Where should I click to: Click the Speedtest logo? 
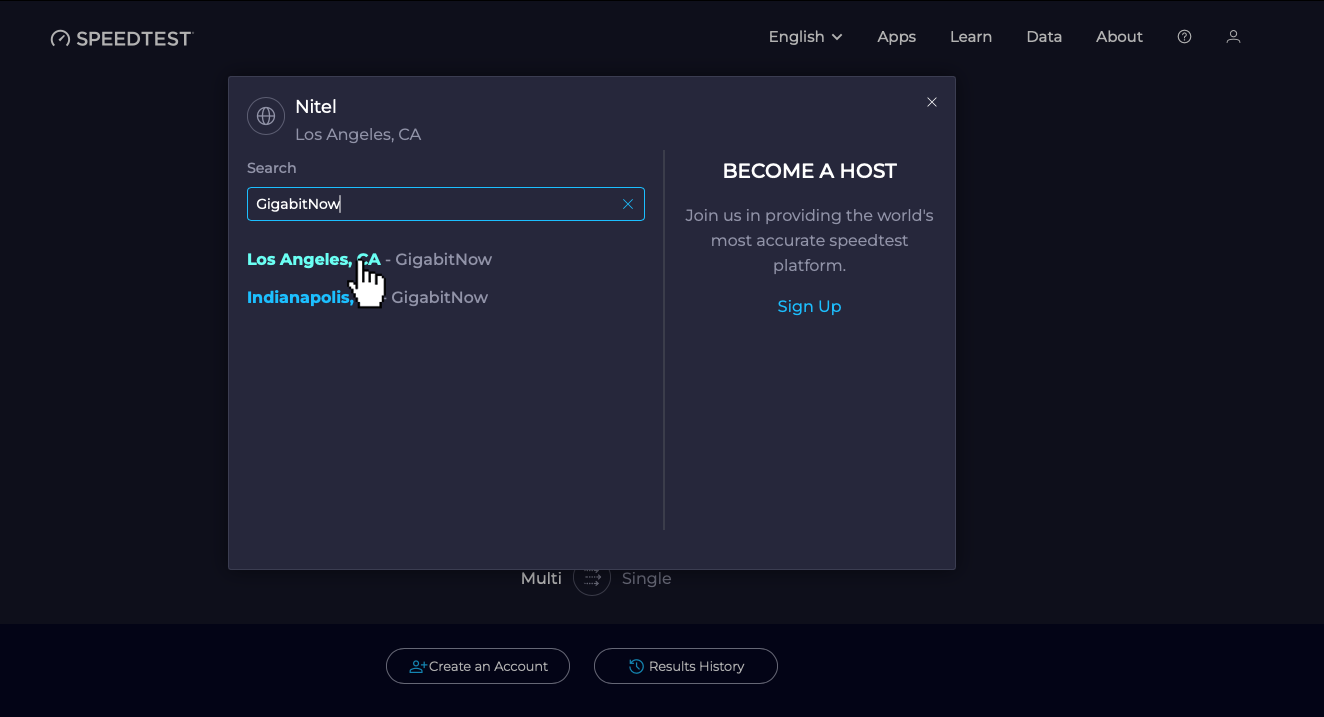121,38
